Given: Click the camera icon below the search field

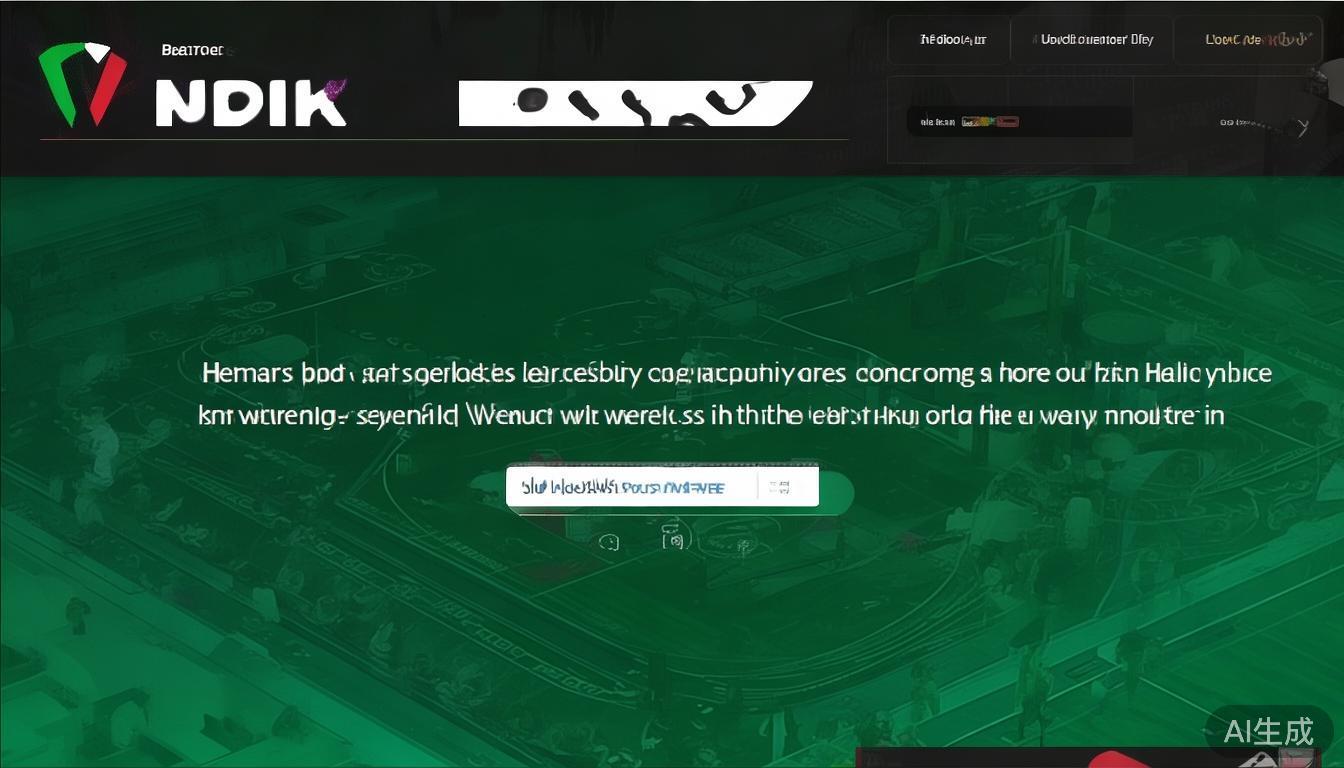Looking at the screenshot, I should [675, 540].
